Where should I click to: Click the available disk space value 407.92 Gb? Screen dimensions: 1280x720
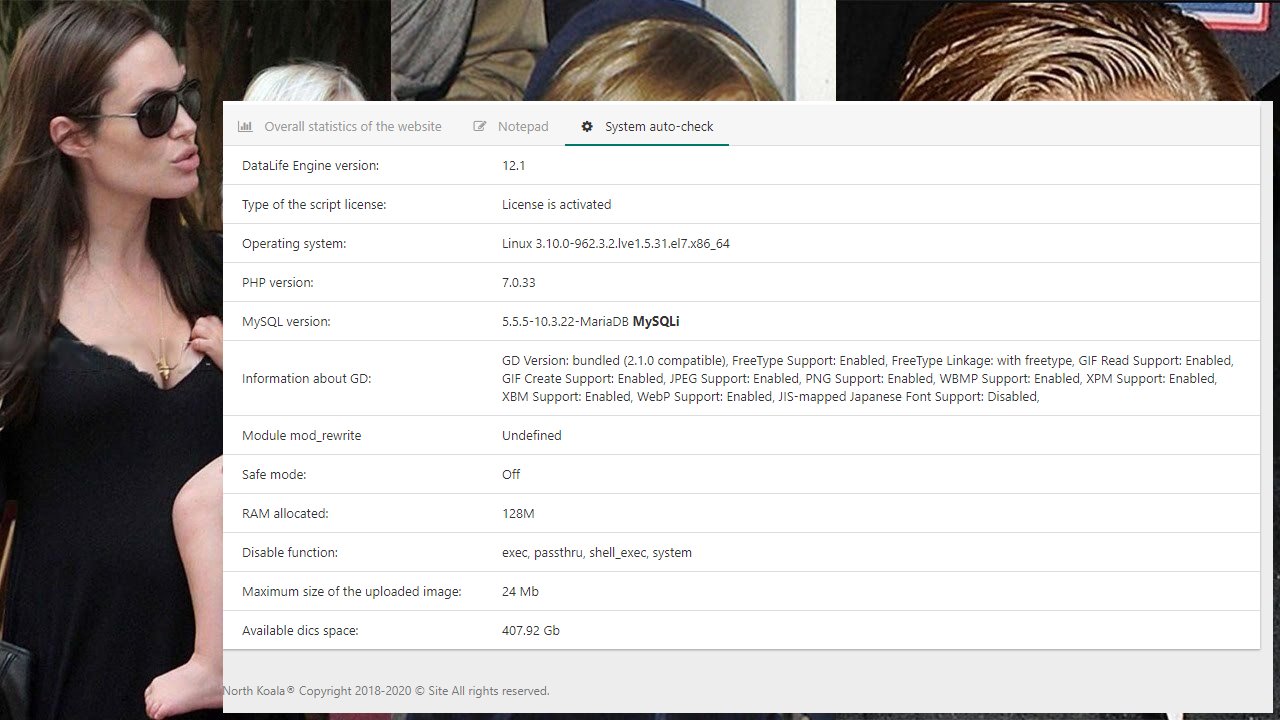tap(530, 631)
